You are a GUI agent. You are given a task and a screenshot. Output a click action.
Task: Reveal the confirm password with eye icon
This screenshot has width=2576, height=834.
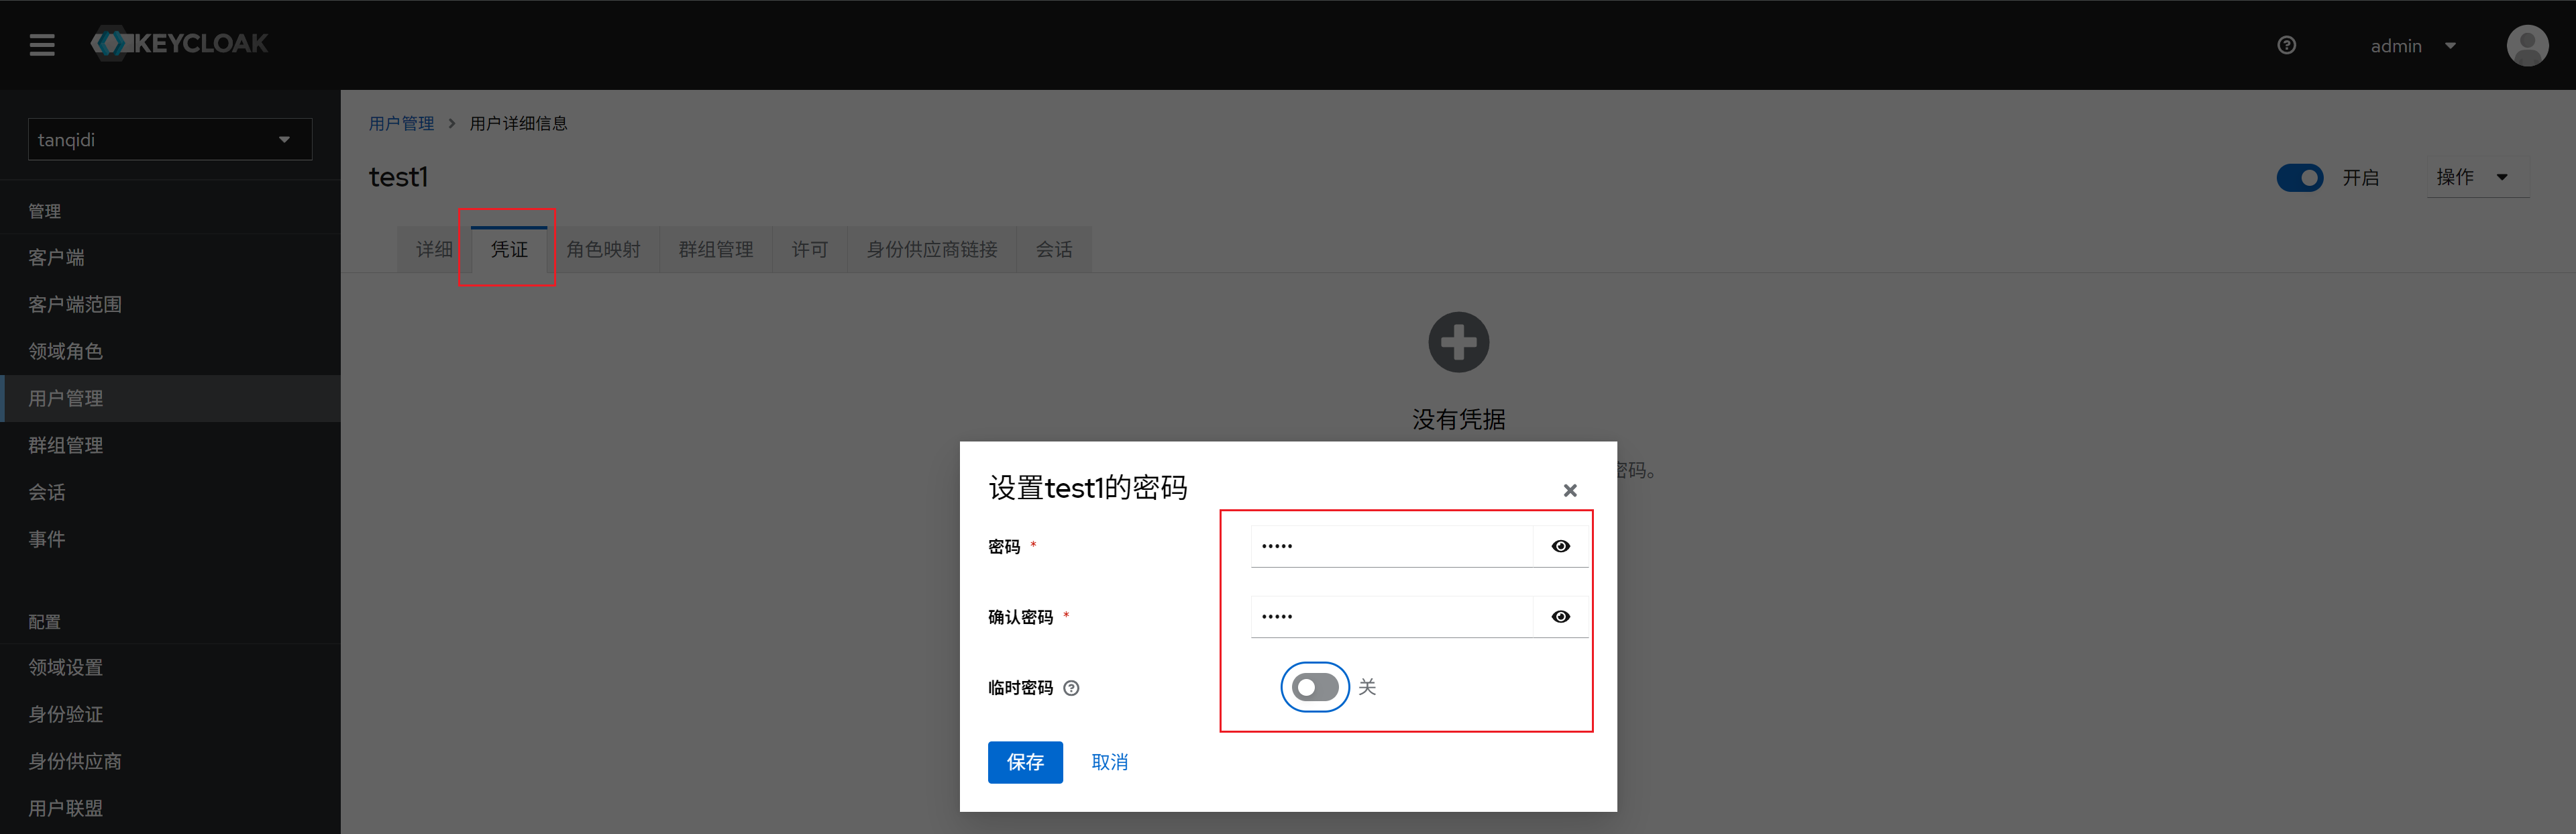coord(1560,617)
